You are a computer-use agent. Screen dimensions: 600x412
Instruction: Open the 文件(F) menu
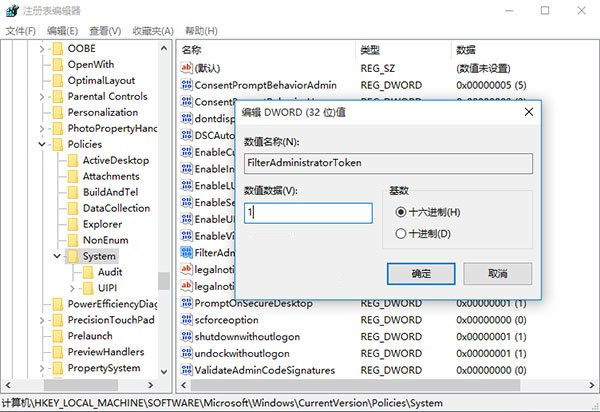20,31
